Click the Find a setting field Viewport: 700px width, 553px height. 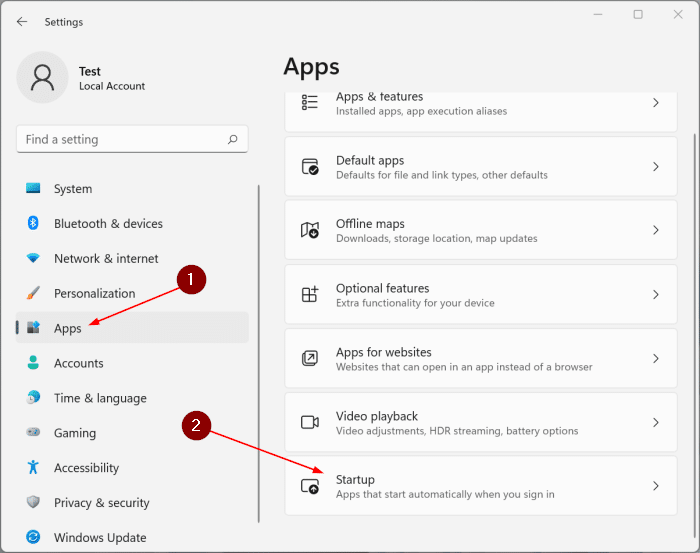point(132,139)
